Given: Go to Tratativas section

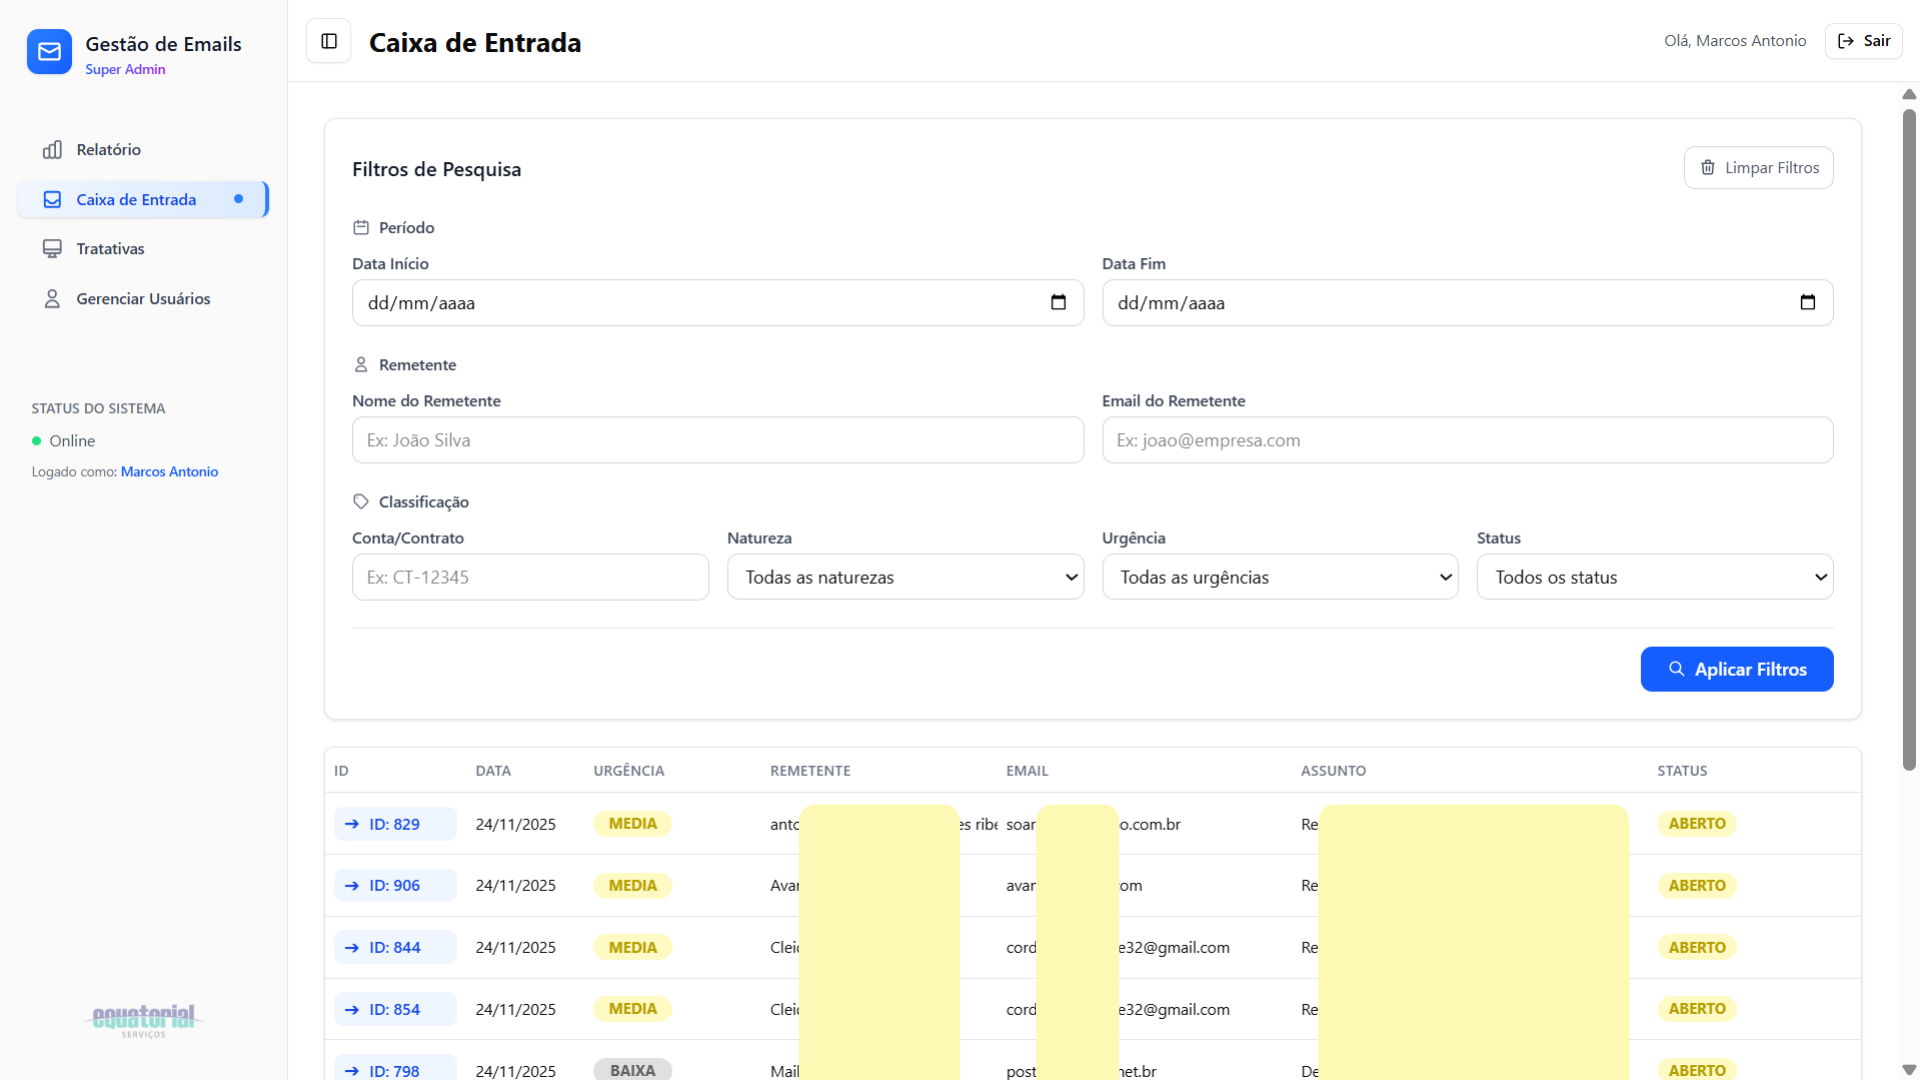Looking at the screenshot, I should click(x=143, y=249).
